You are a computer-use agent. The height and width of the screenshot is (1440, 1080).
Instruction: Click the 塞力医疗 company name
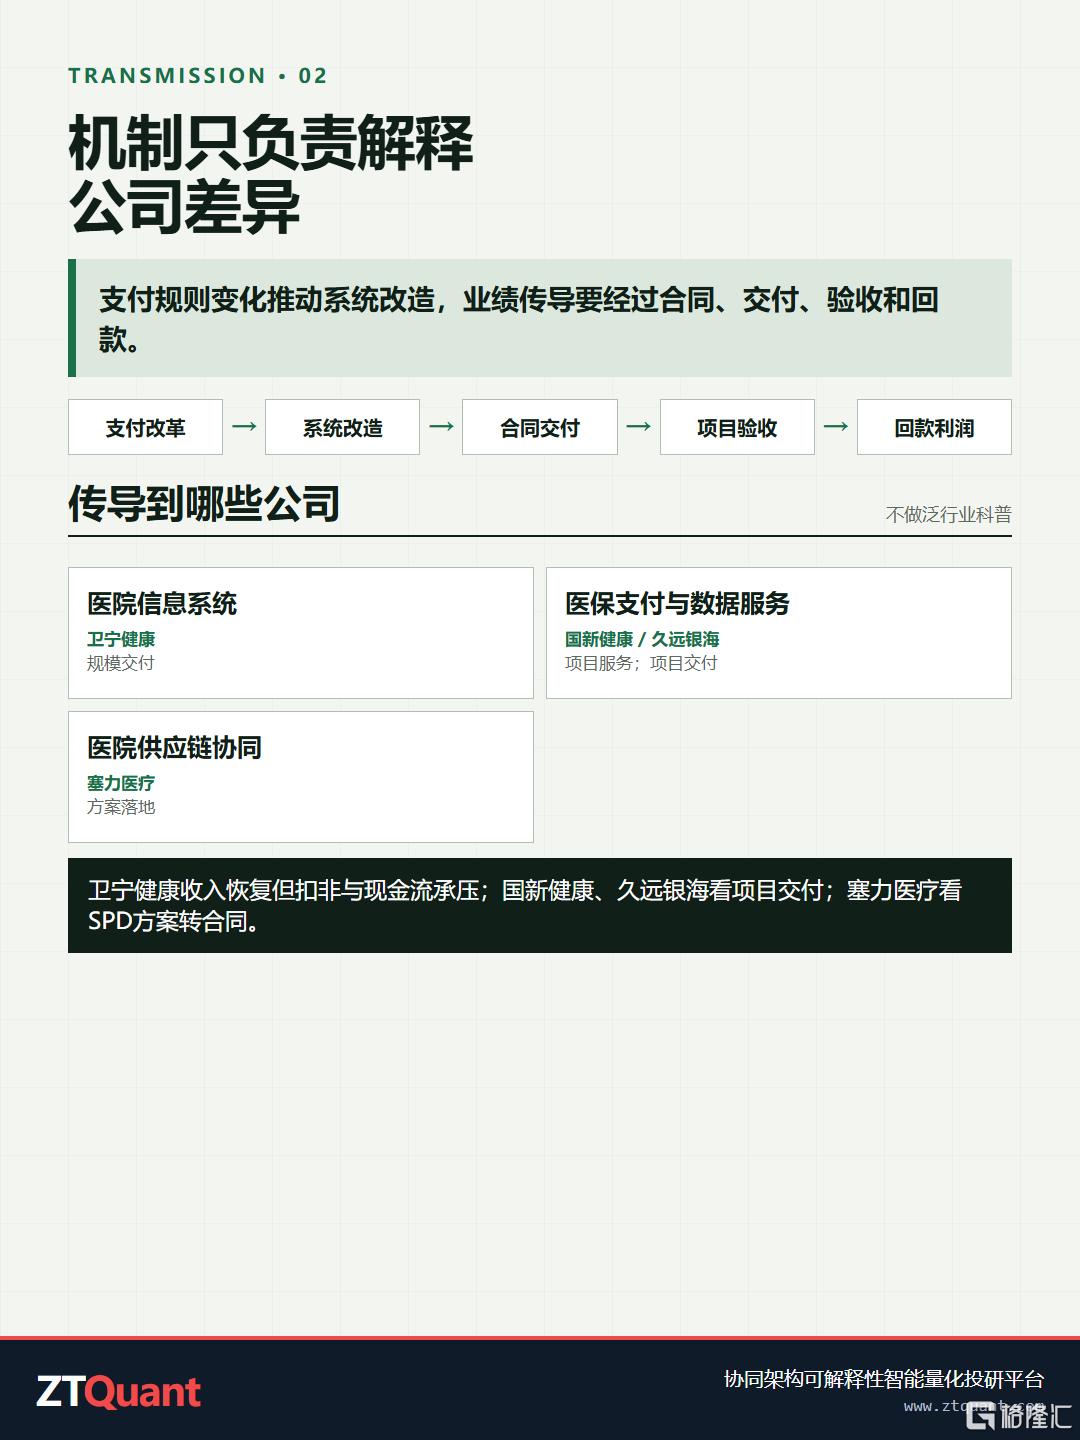(121, 783)
